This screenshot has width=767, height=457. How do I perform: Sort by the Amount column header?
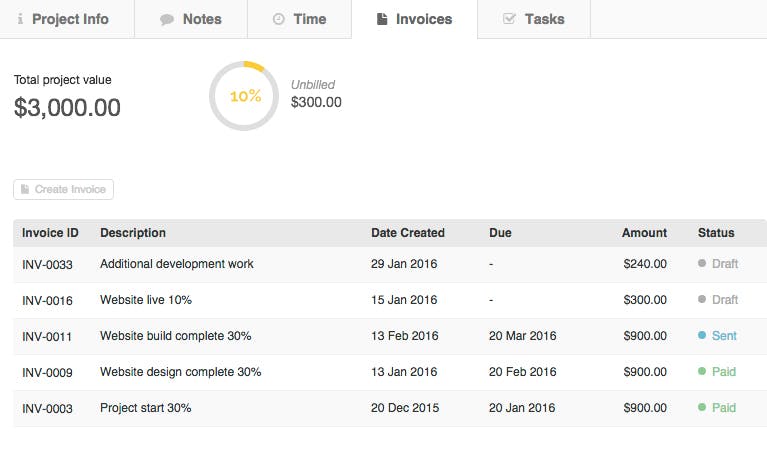(644, 233)
